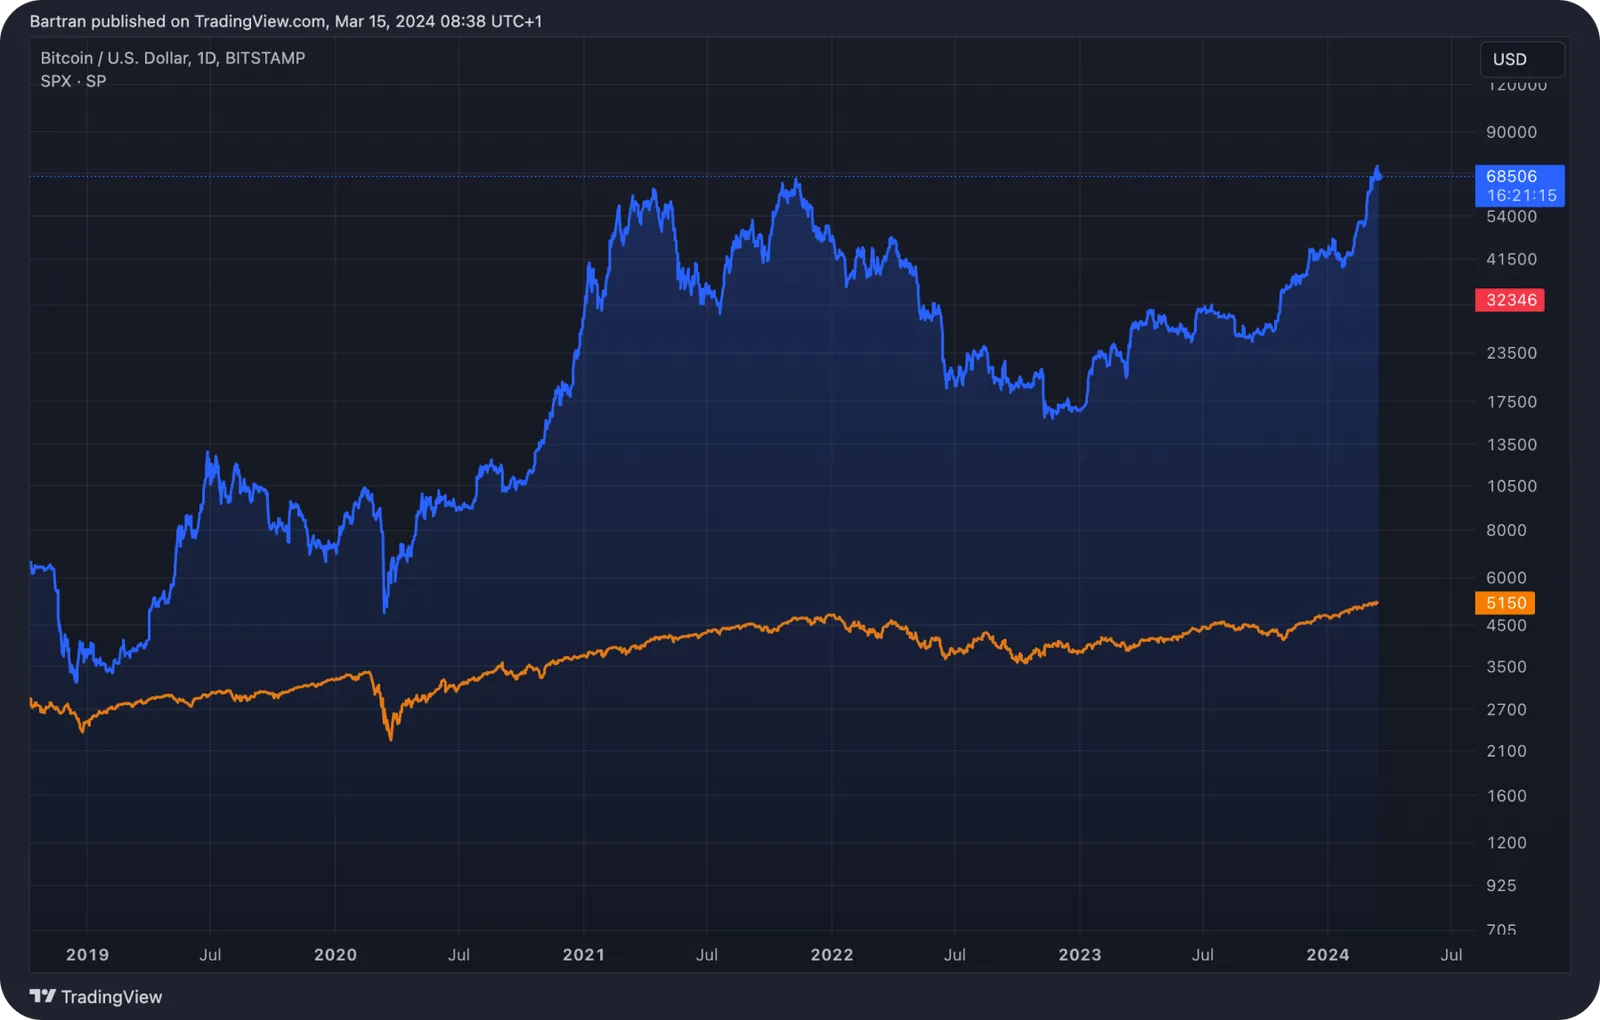1600x1020 pixels.
Task: Click the 1600 price scale value
Action: point(1506,796)
